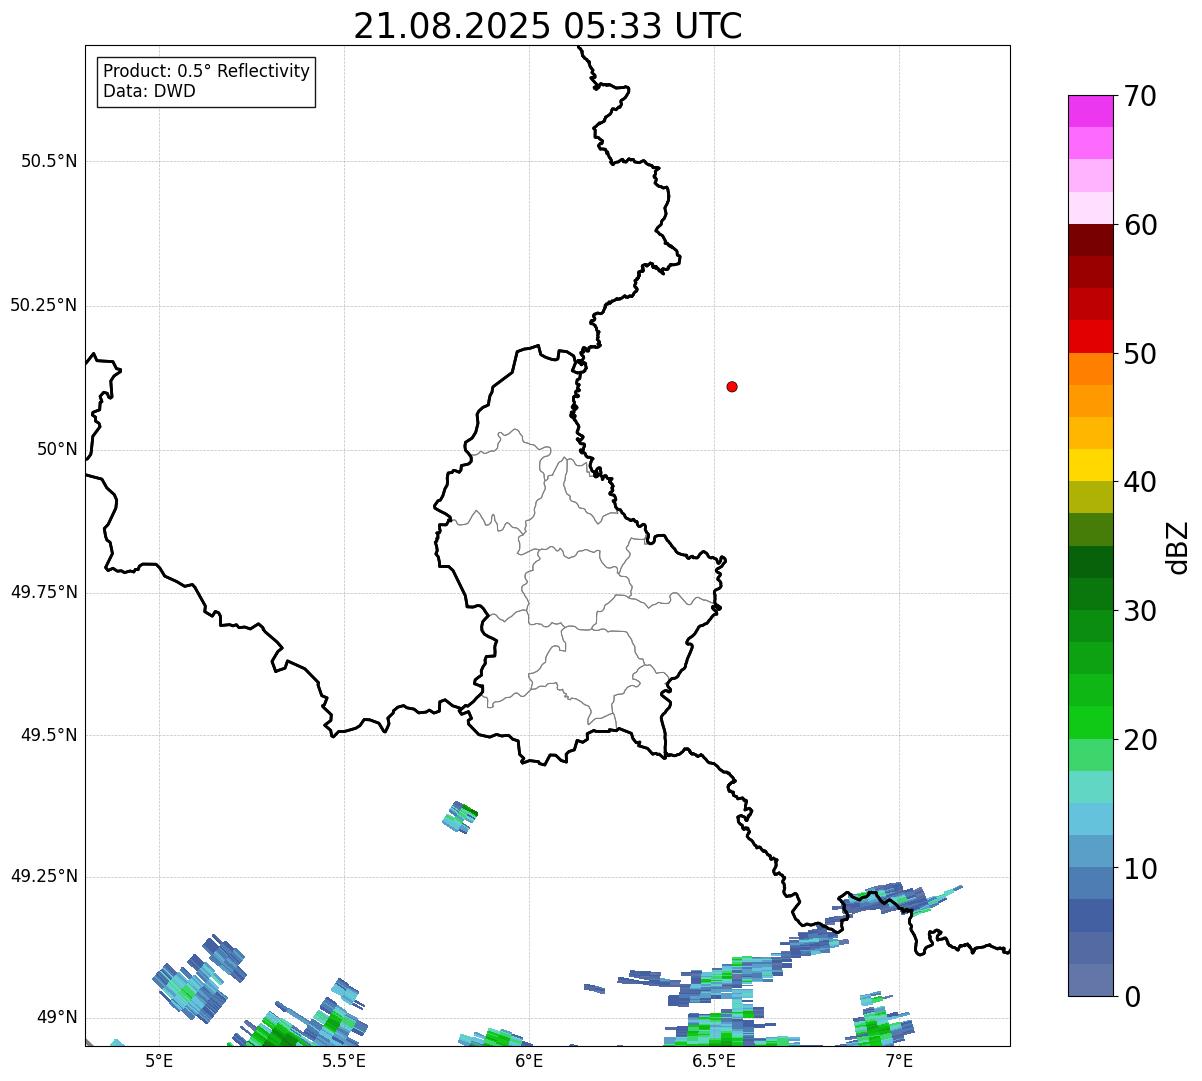
Task: Click the 'Data: DWD' text in legend box
Action: pyautogui.click(x=149, y=91)
